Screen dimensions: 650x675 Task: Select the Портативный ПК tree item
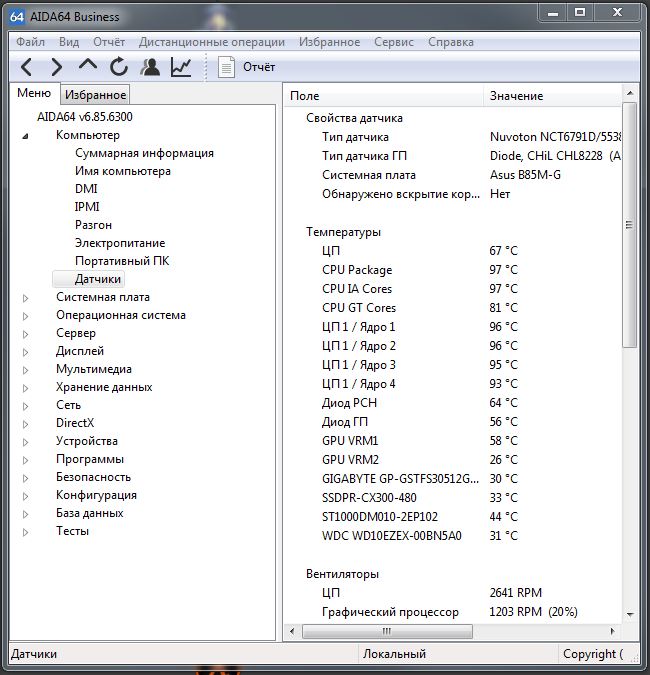tap(122, 261)
